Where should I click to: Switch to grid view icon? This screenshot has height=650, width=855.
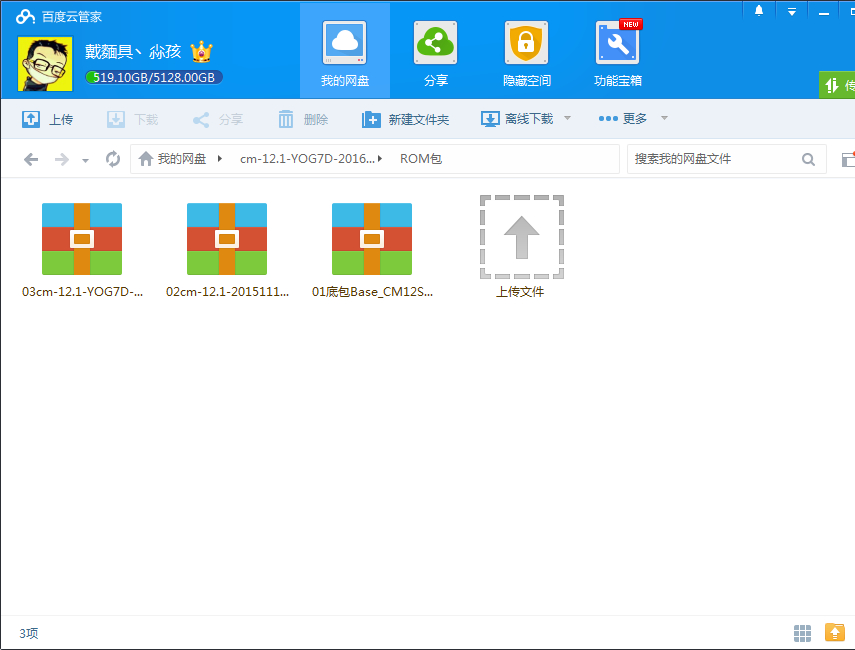tap(802, 633)
